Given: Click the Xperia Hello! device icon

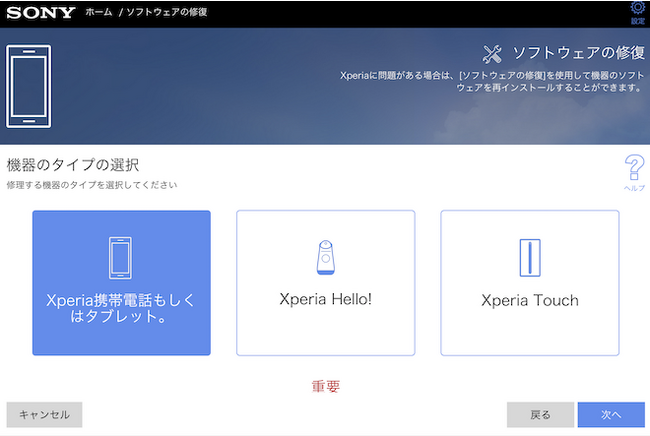Looking at the screenshot, I should click(x=325, y=257).
